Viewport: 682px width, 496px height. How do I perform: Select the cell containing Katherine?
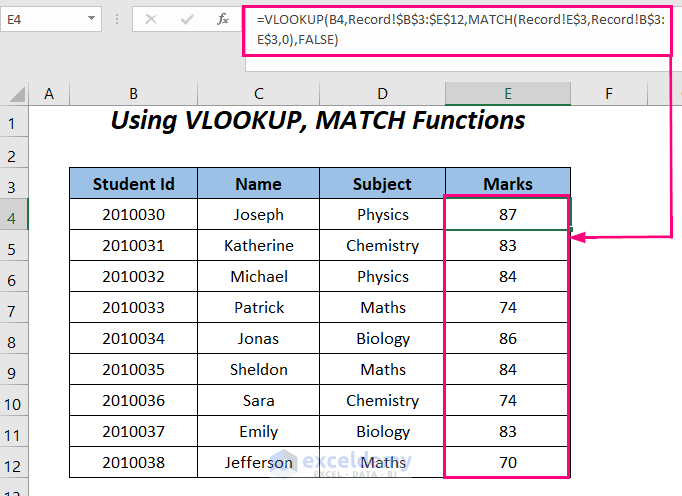[x=258, y=246]
